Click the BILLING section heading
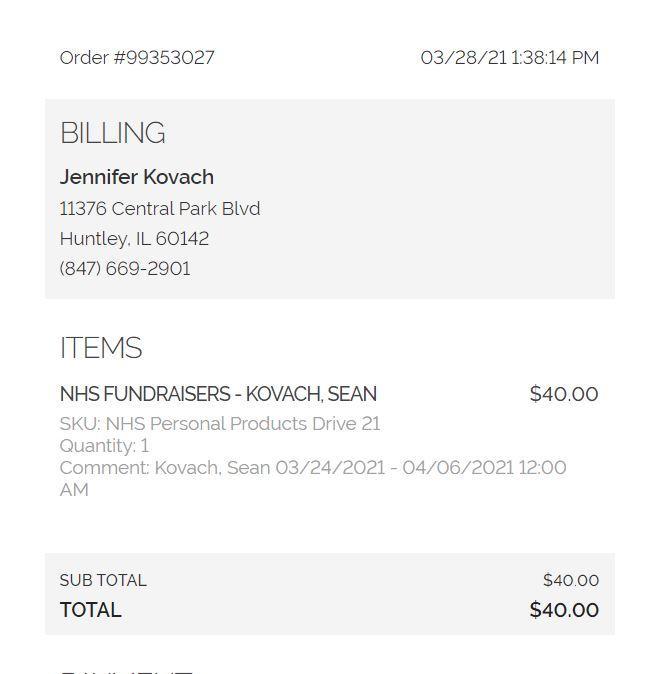Screen dimensions: 667x674 coord(112,133)
